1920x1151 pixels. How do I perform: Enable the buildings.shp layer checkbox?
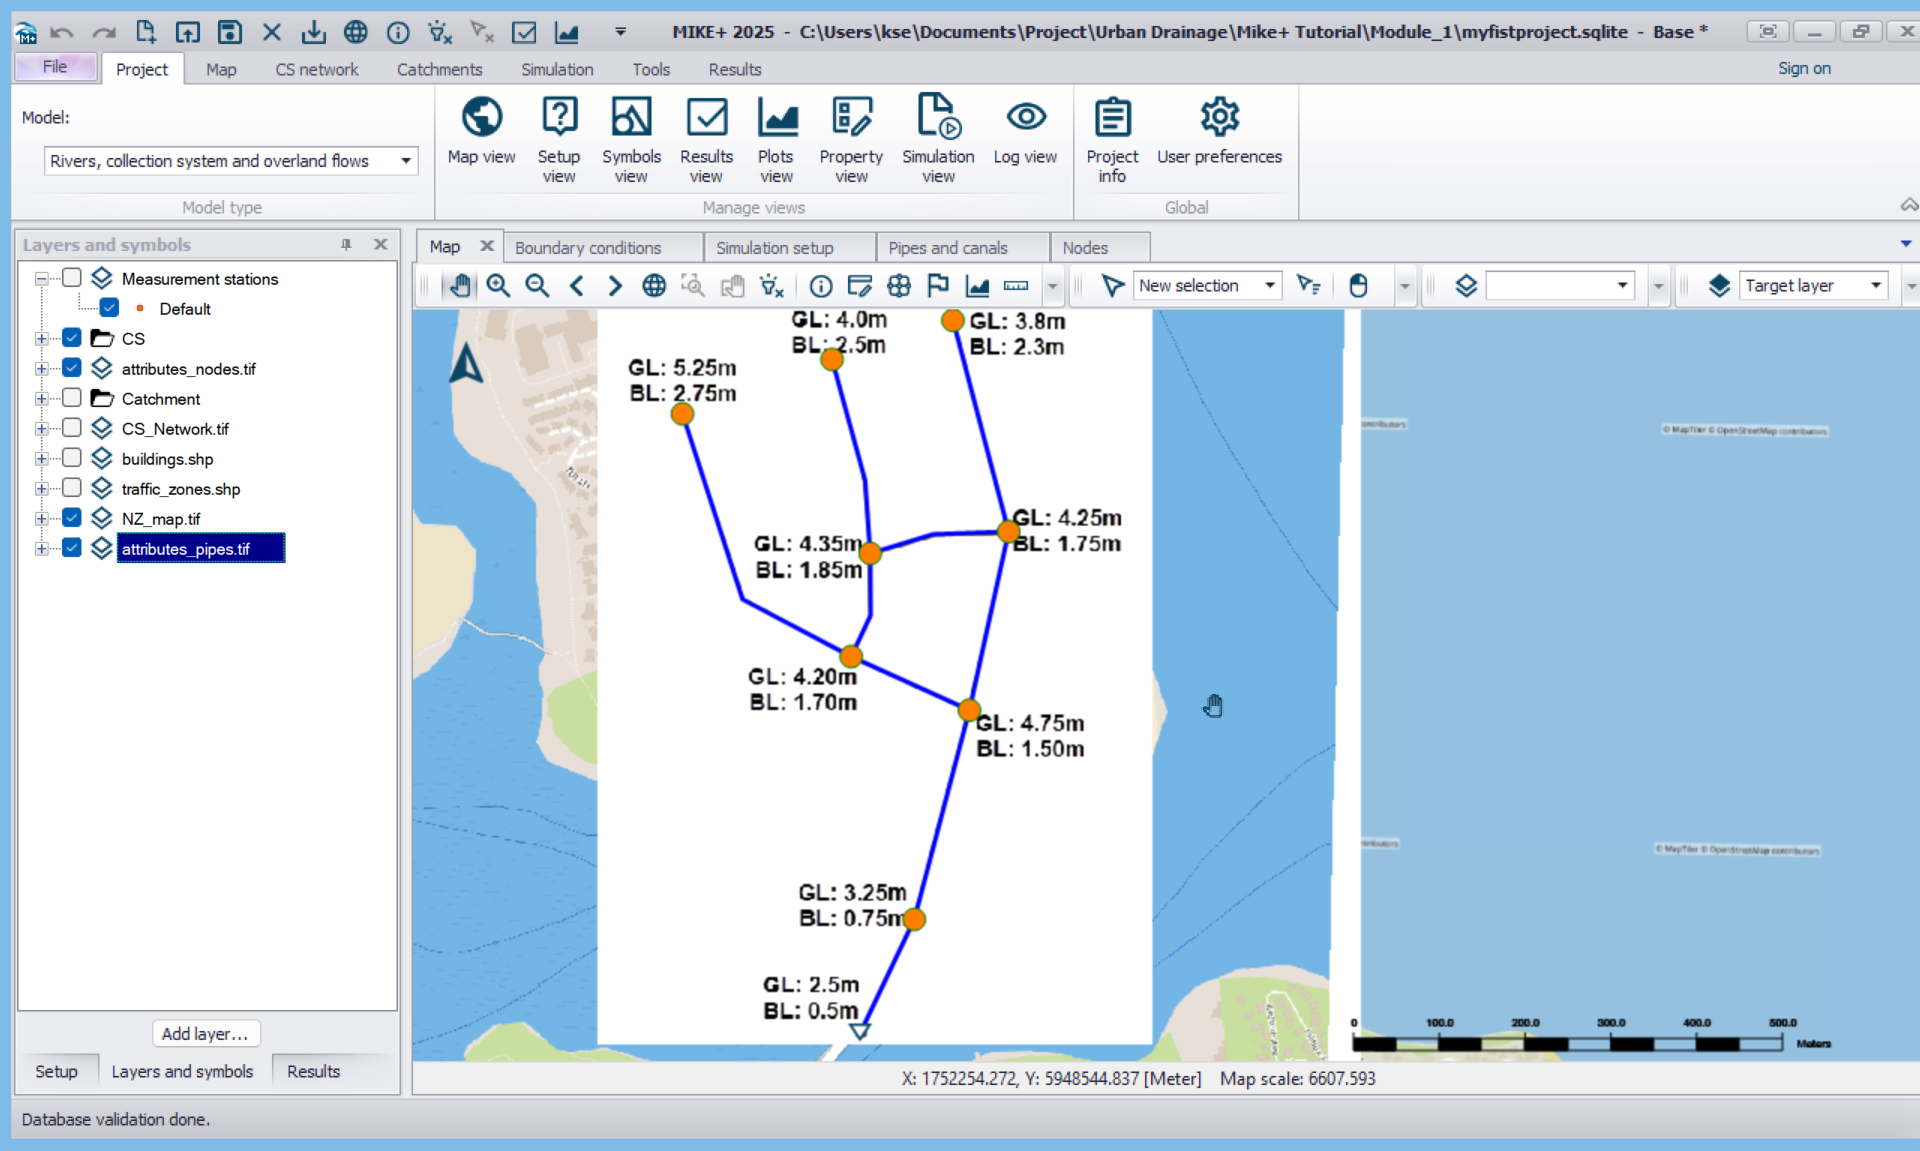(x=72, y=458)
